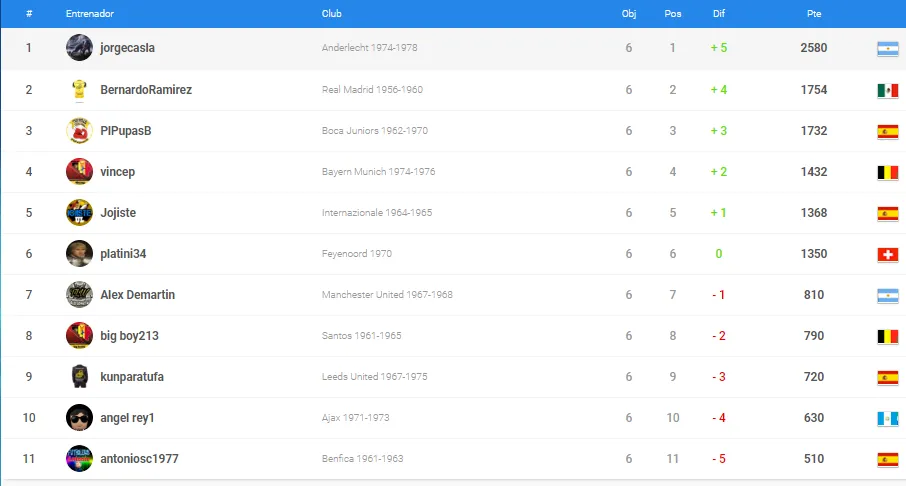This screenshot has width=906, height=486.
Task: Click the Argentina flag in jorgecasla's row
Action: [x=888, y=49]
